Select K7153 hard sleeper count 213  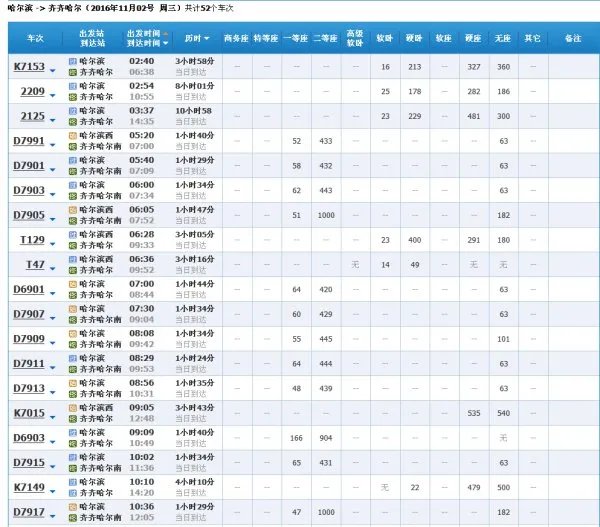(415, 67)
